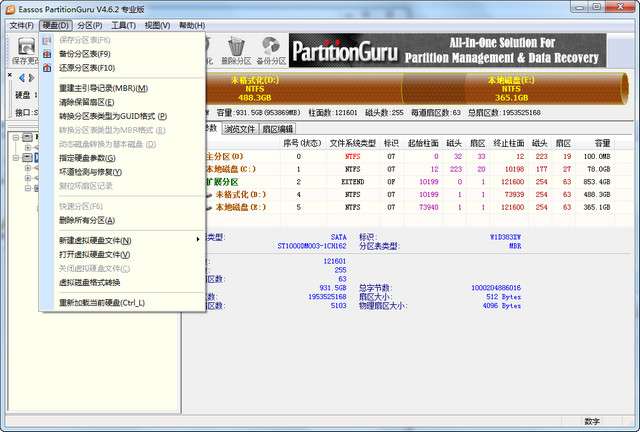Open the 工具(T) menu
This screenshot has width=640, height=432.
click(x=123, y=25)
